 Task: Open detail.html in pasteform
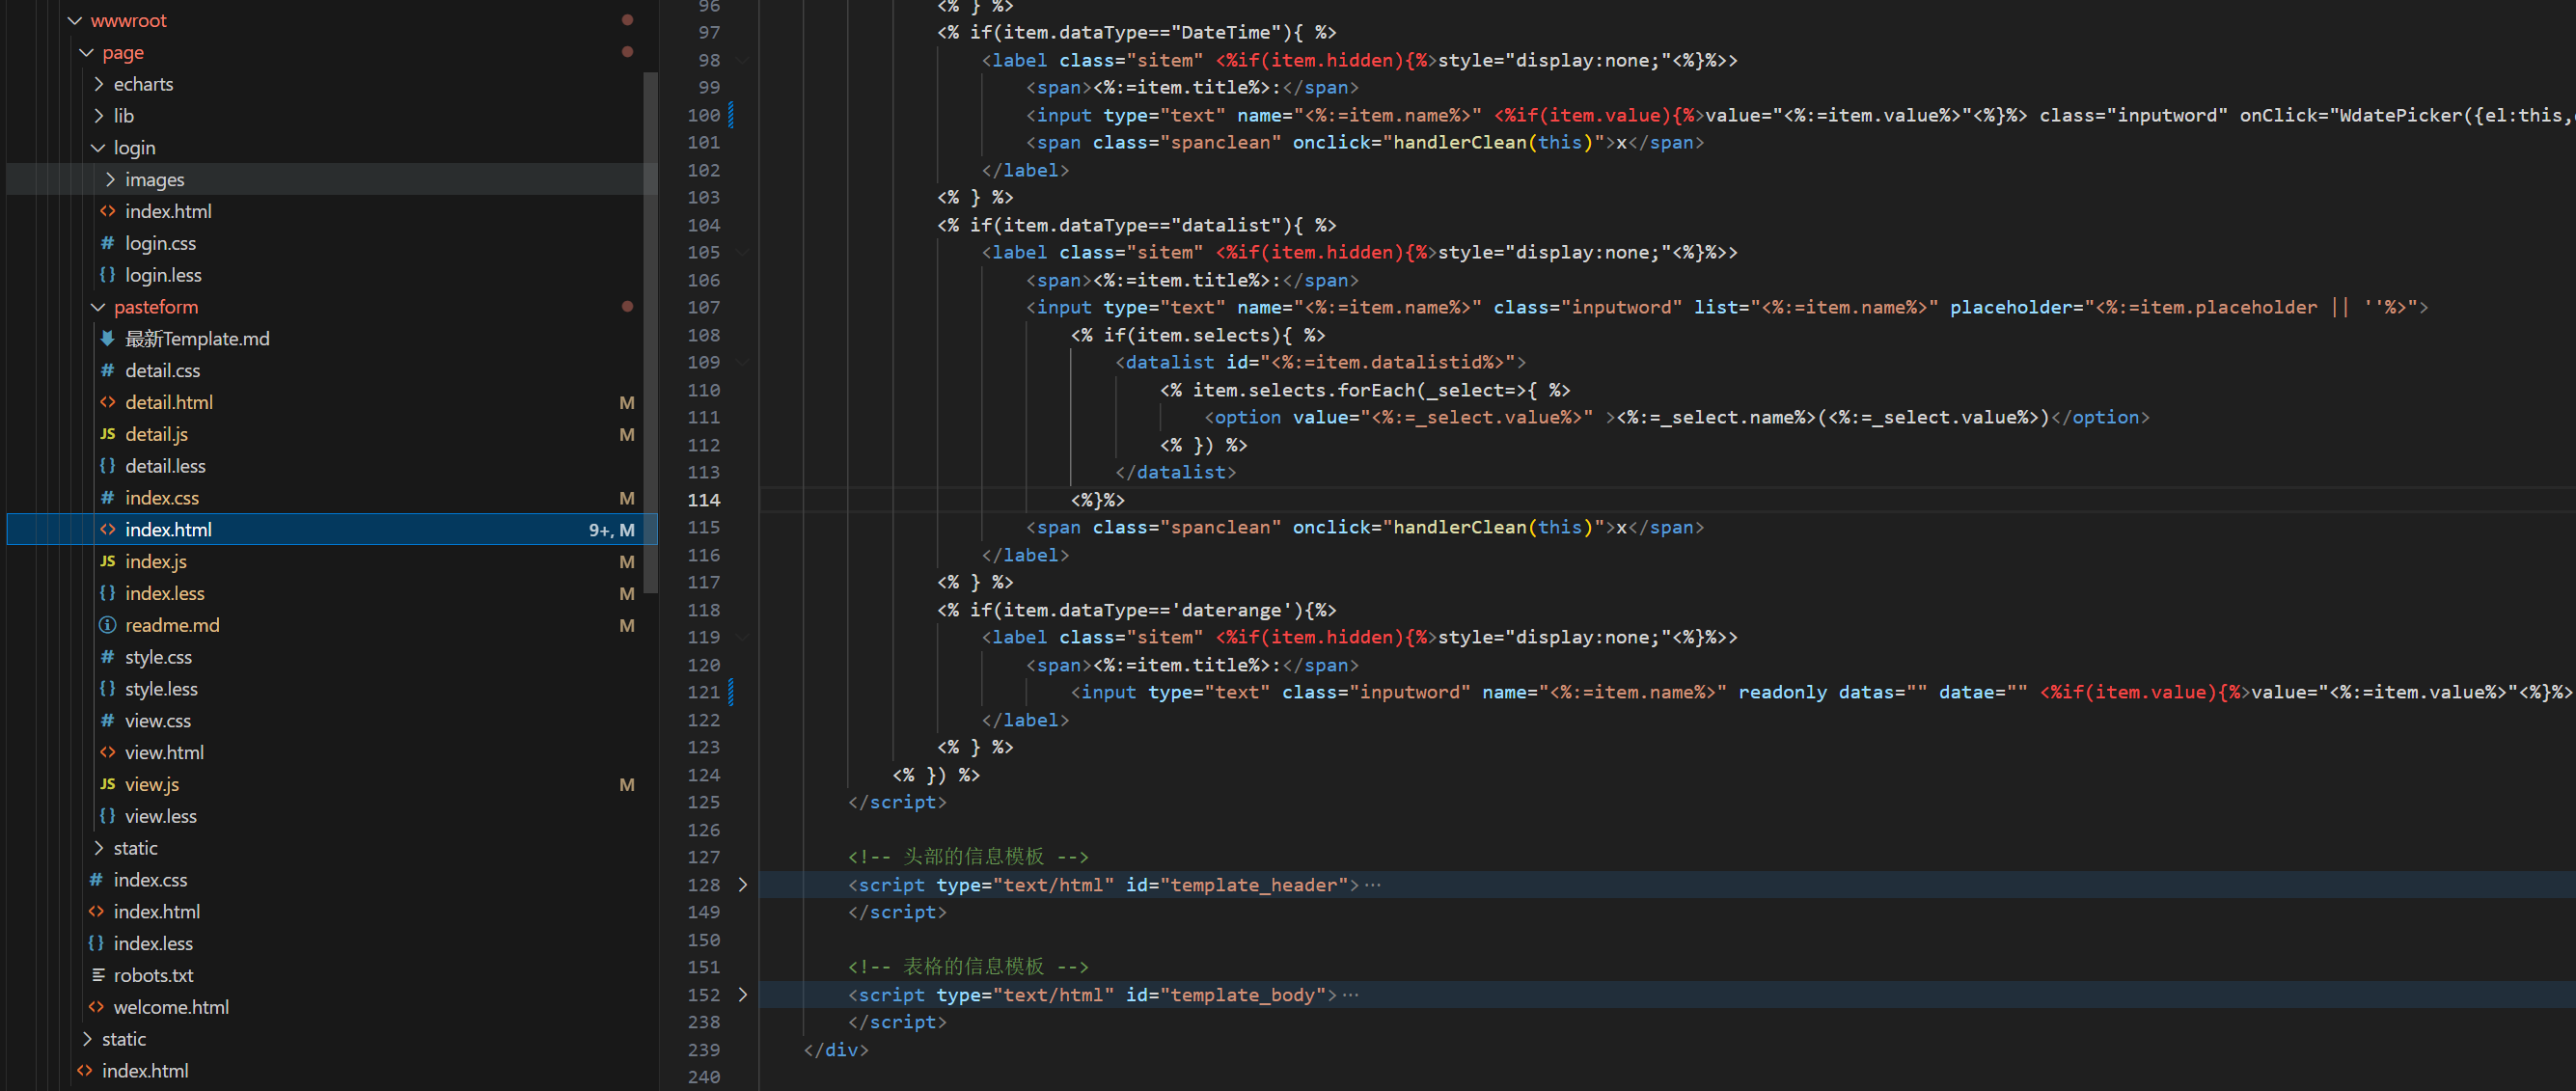coord(169,402)
